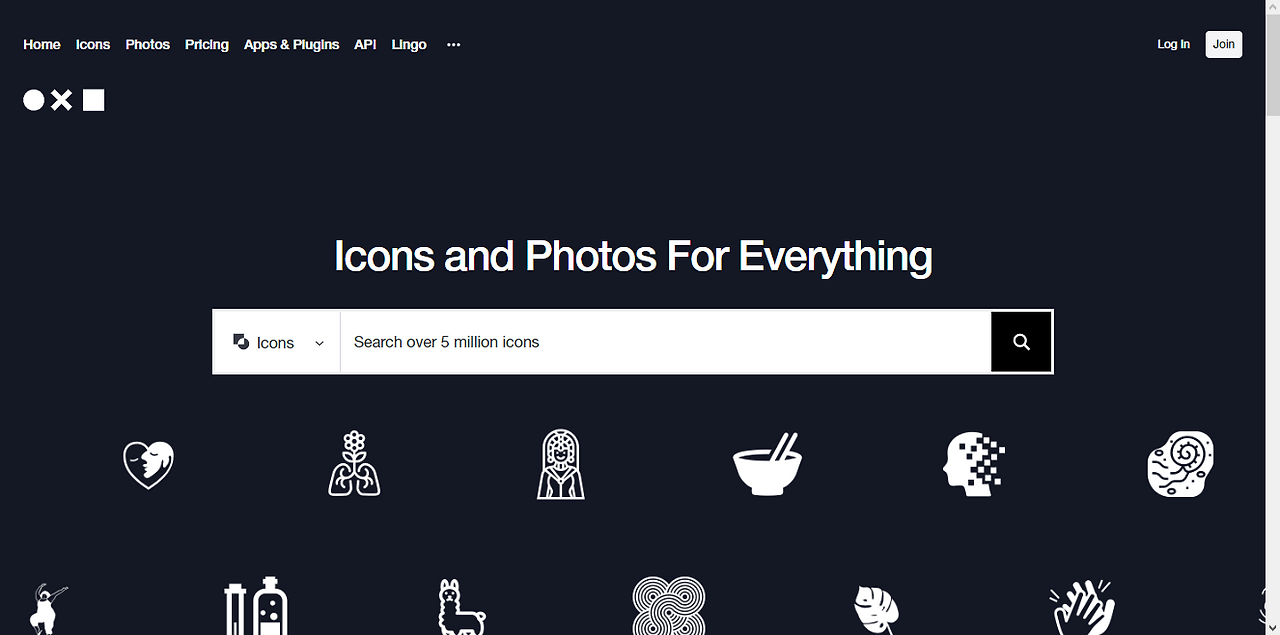The height and width of the screenshot is (635, 1280).
Task: Open the concentric circles pattern icon
Action: (x=669, y=606)
